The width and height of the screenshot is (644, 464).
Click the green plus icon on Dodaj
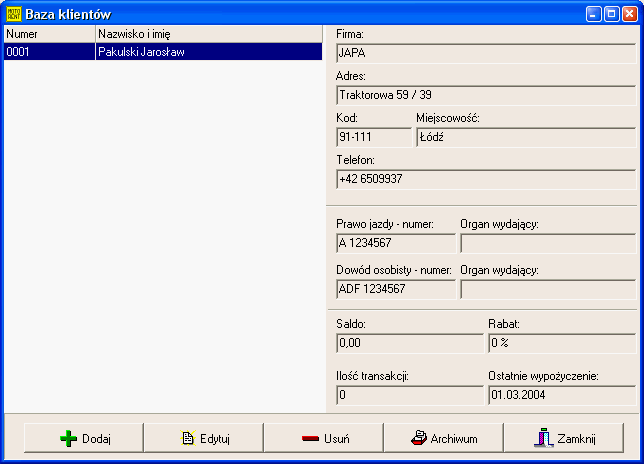point(69,438)
